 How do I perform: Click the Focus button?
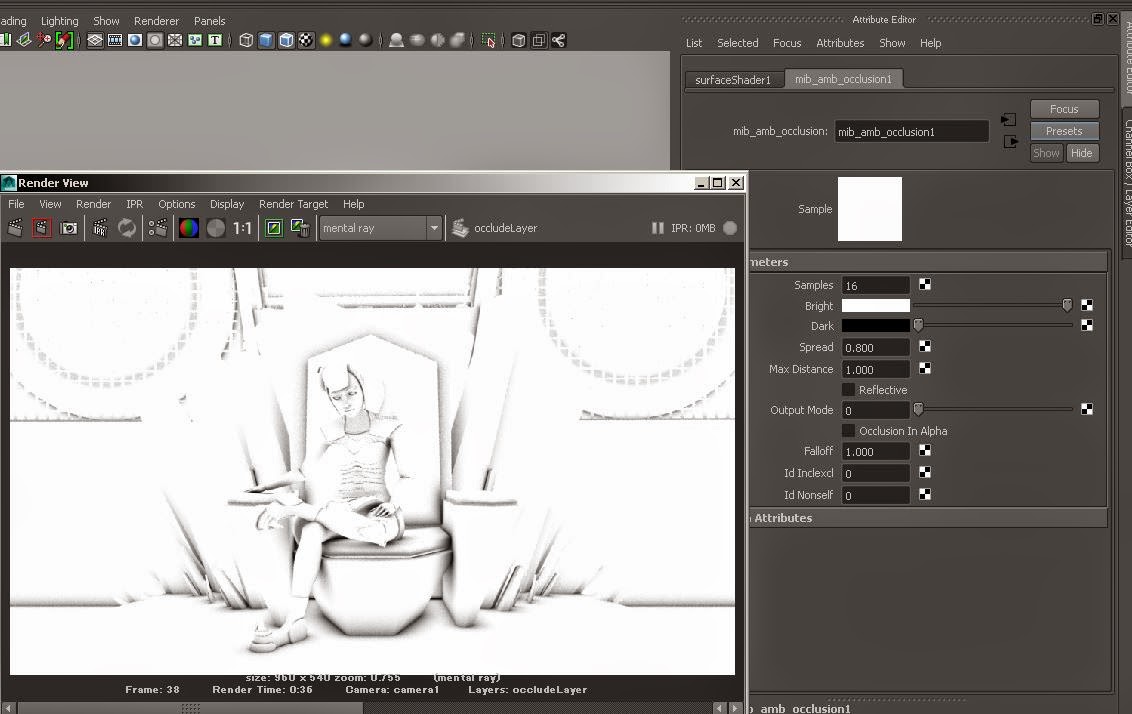tap(1064, 109)
